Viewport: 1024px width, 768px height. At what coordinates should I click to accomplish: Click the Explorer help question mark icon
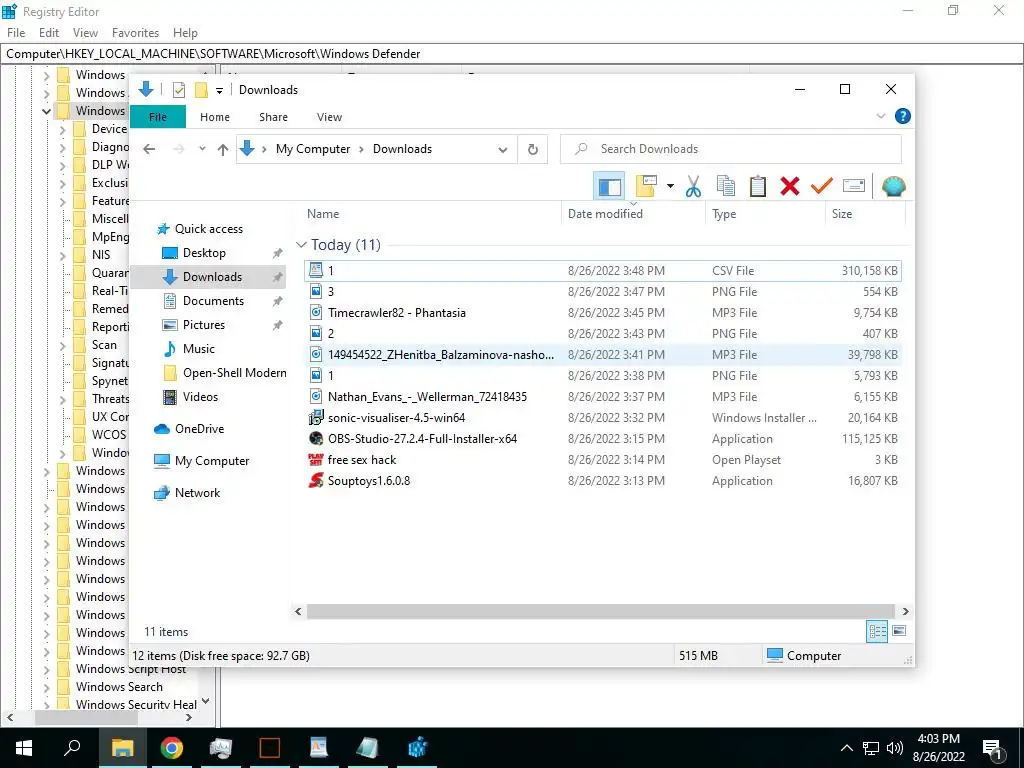point(903,116)
